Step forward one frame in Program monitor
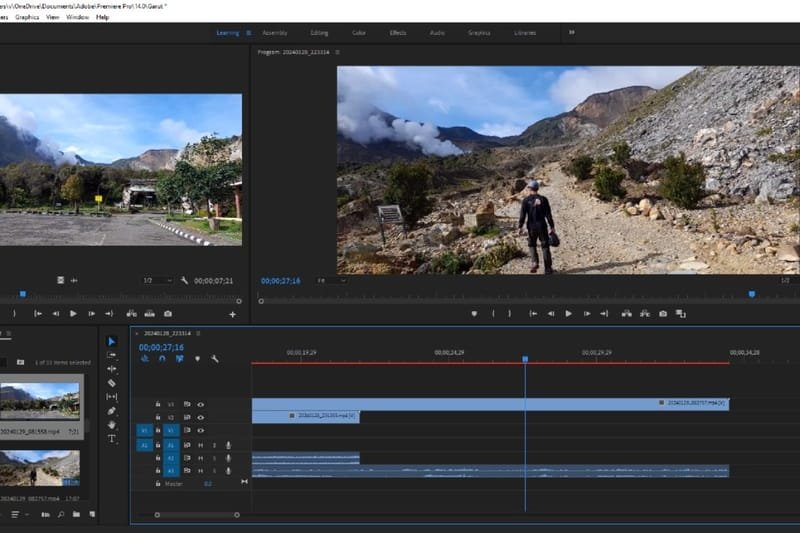The image size is (800, 533). click(587, 314)
